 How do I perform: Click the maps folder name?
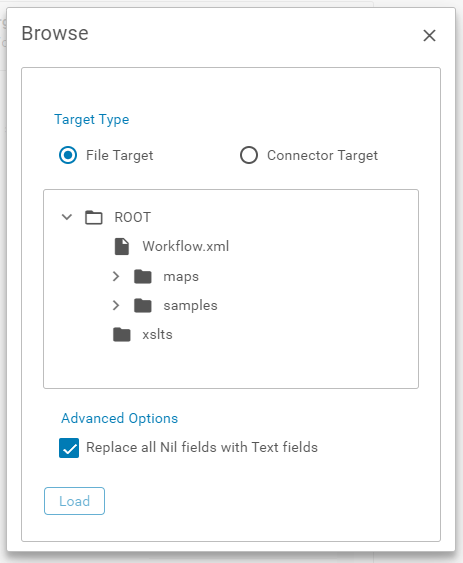(x=181, y=277)
